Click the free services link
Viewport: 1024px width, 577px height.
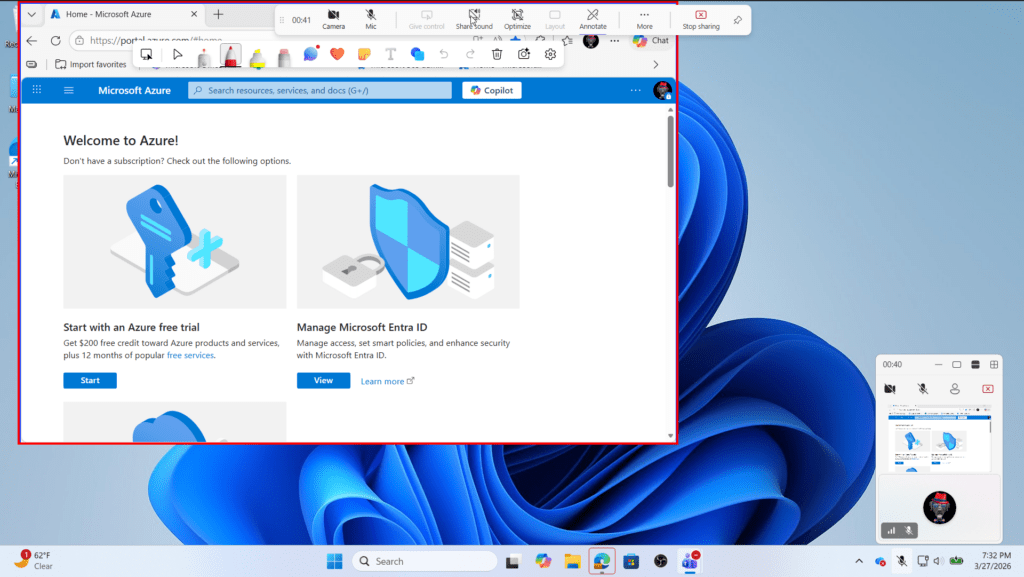(x=190, y=354)
